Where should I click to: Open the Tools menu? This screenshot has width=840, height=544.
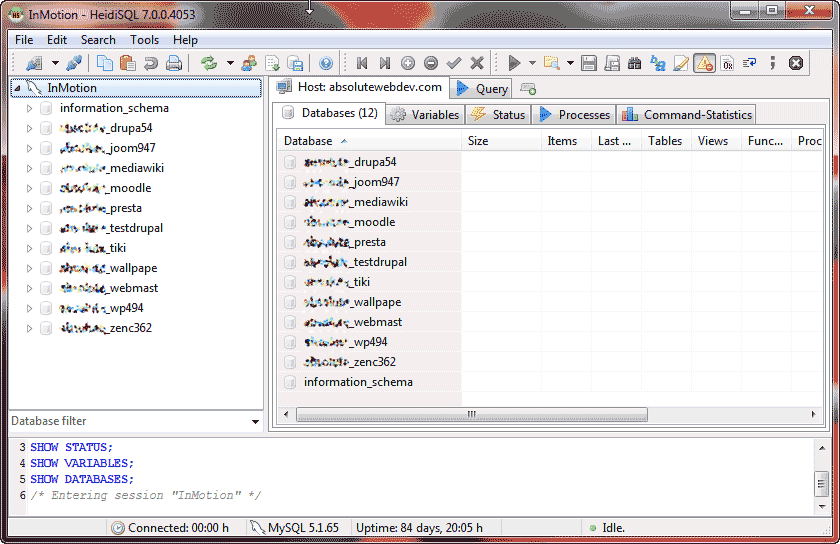click(x=144, y=40)
